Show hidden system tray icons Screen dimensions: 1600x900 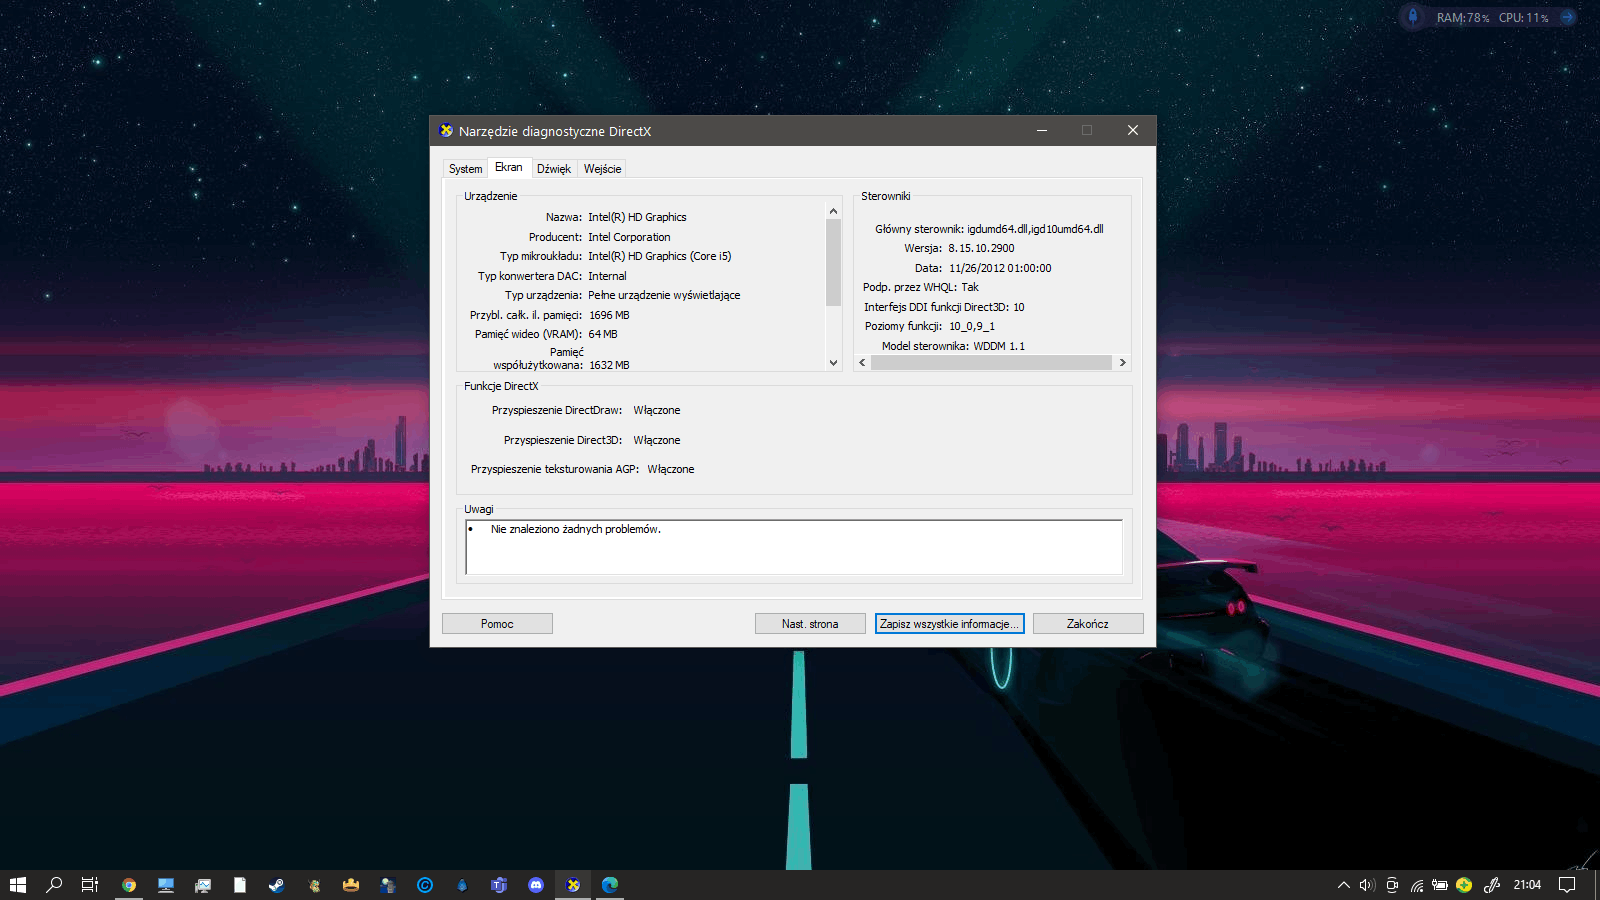[x=1343, y=885]
